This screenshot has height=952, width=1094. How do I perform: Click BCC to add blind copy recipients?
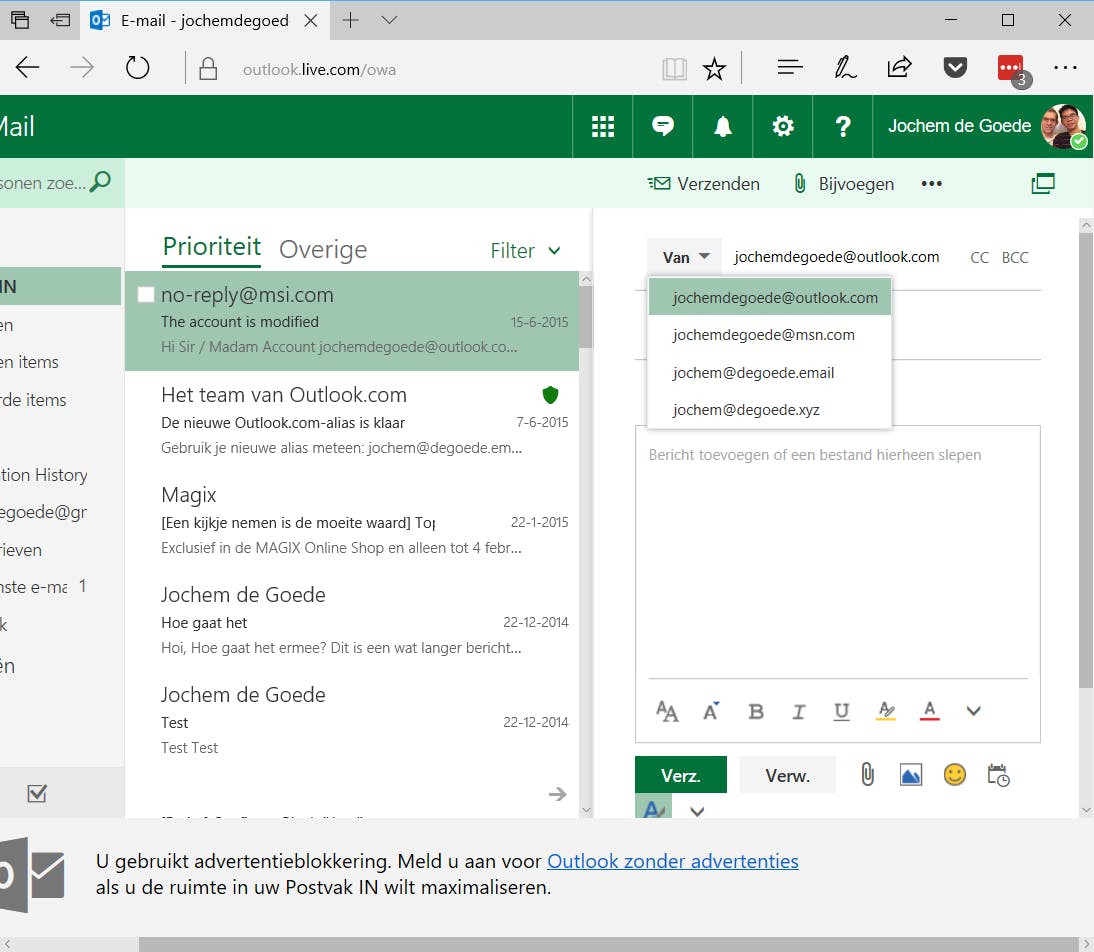coord(1014,258)
